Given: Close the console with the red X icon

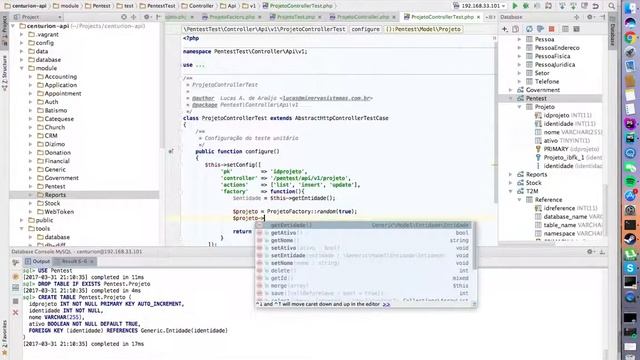Looking at the screenshot, I should coord(16,312).
